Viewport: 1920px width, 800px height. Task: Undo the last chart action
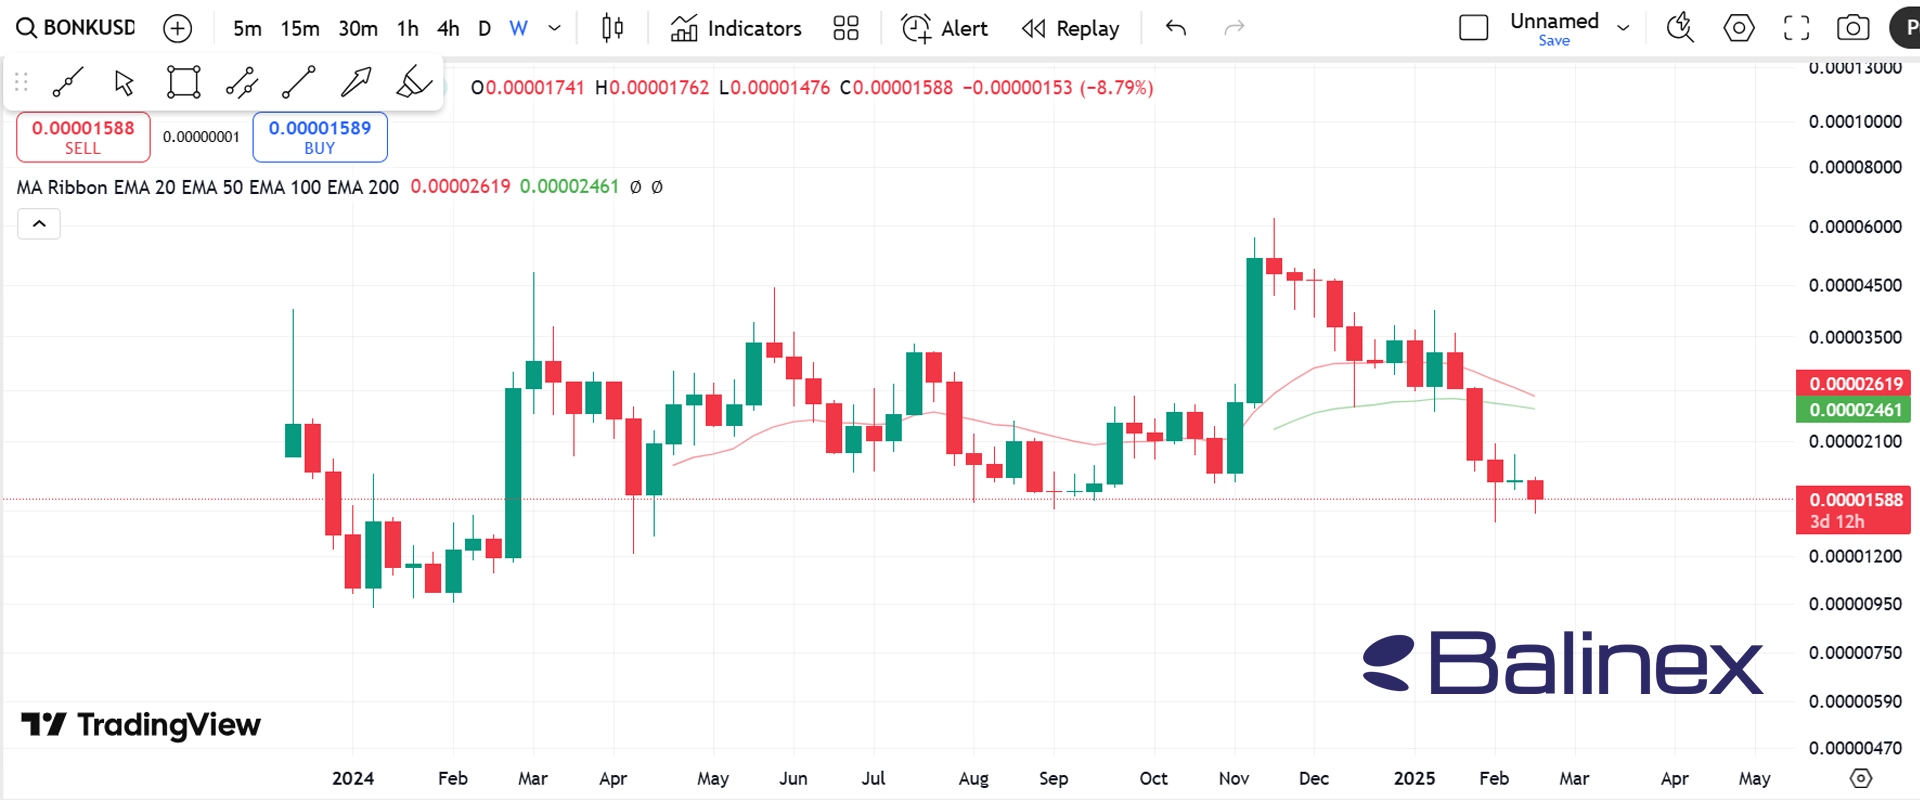tap(1176, 28)
